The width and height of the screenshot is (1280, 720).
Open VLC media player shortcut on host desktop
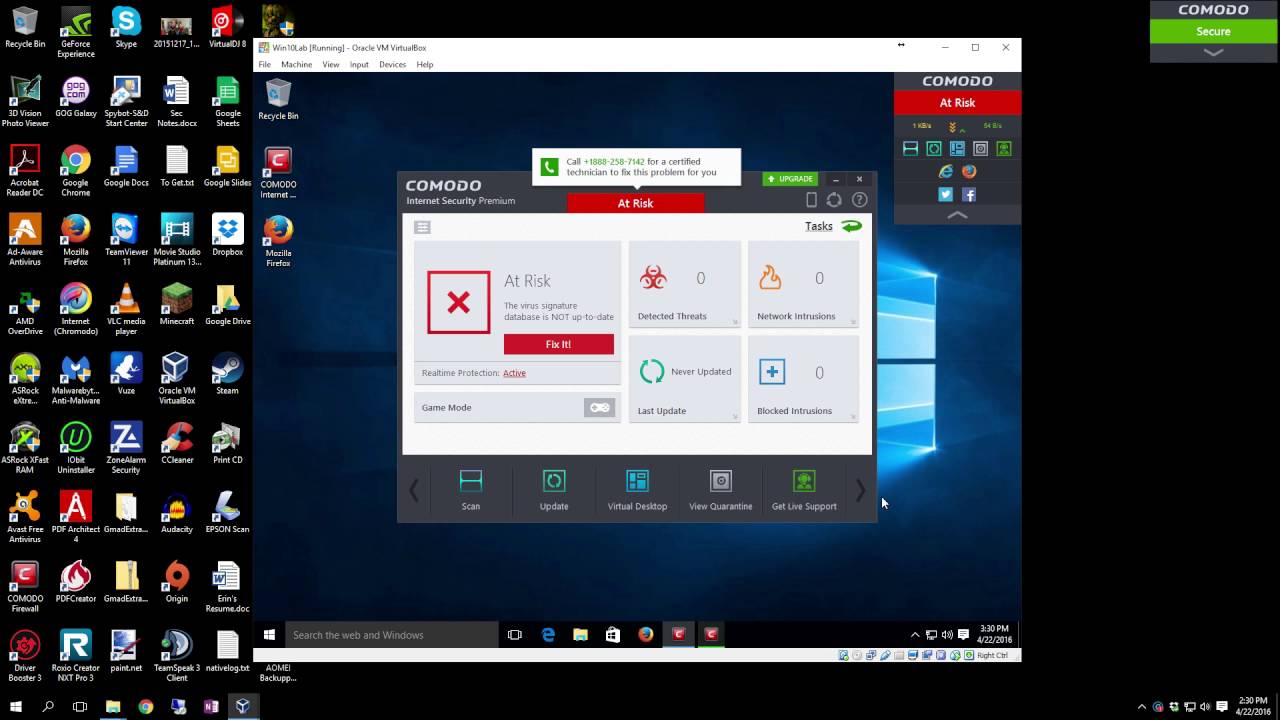click(126, 304)
